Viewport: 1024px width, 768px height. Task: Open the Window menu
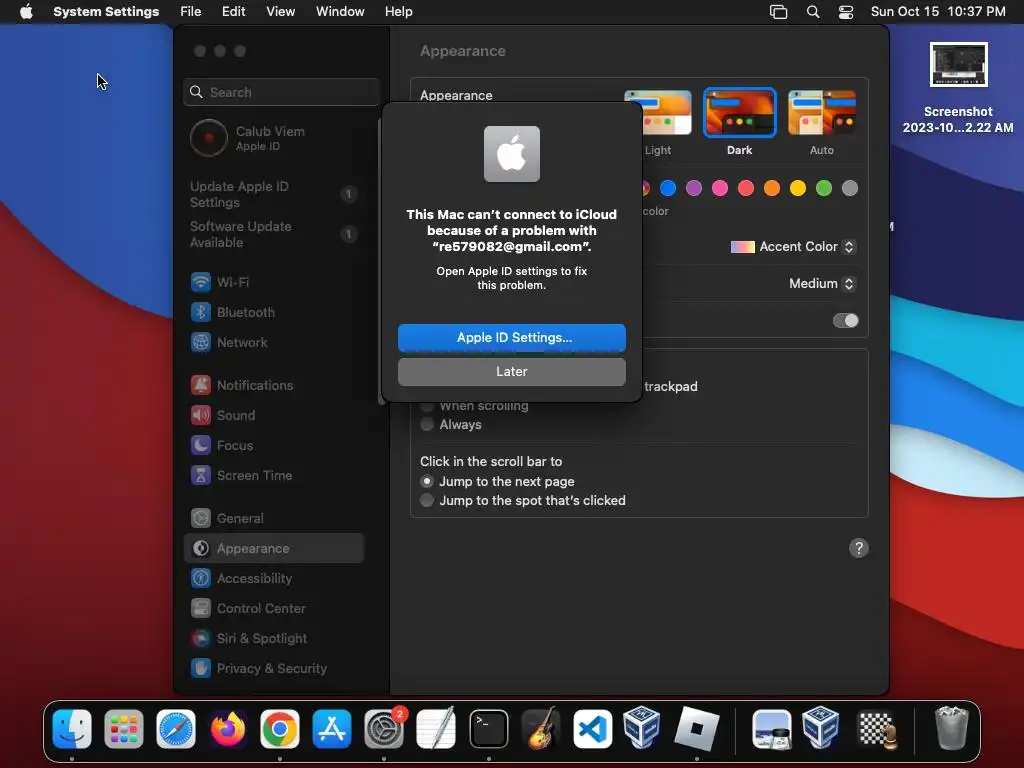click(x=340, y=12)
